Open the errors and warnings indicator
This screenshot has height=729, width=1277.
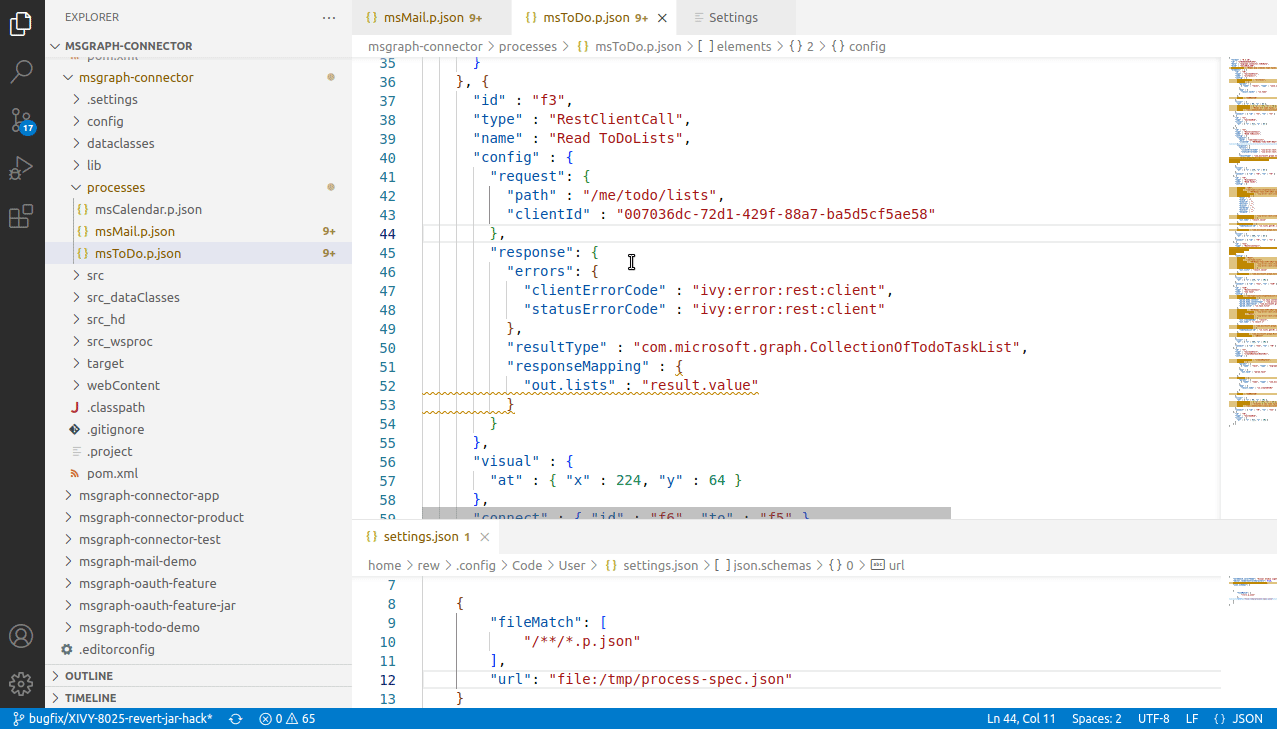(285, 718)
